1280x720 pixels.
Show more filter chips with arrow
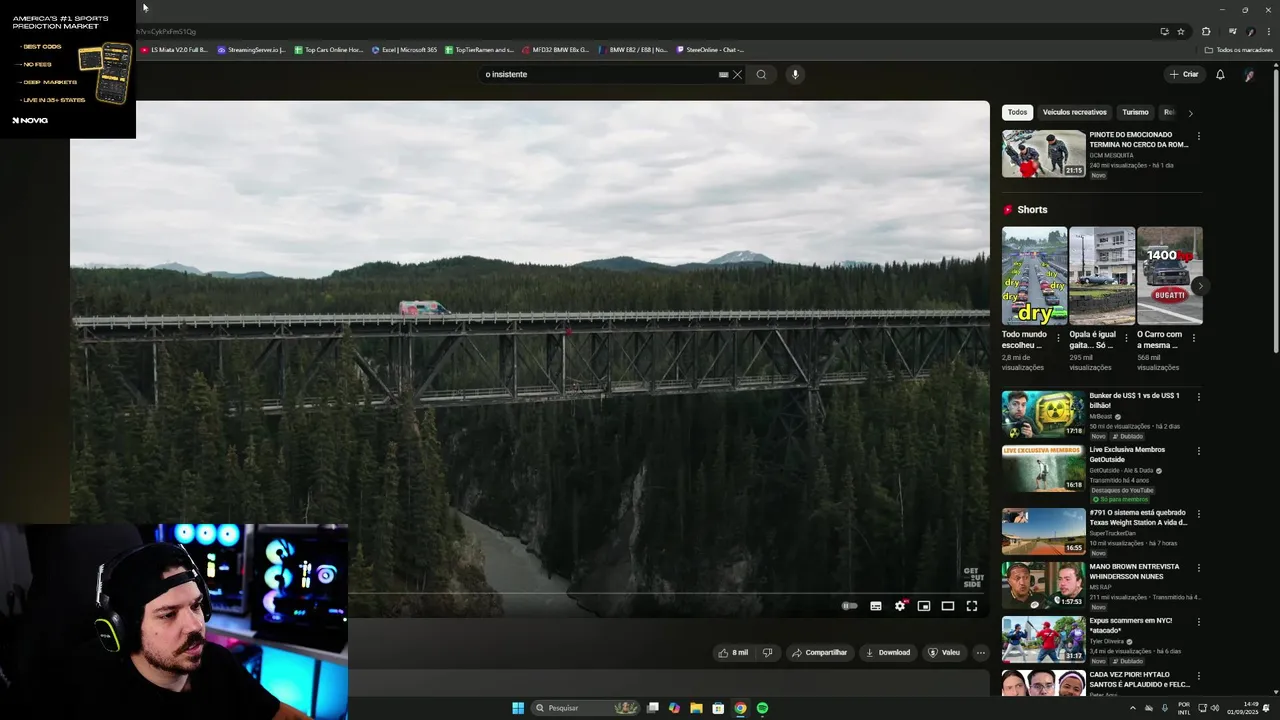[x=1190, y=113]
